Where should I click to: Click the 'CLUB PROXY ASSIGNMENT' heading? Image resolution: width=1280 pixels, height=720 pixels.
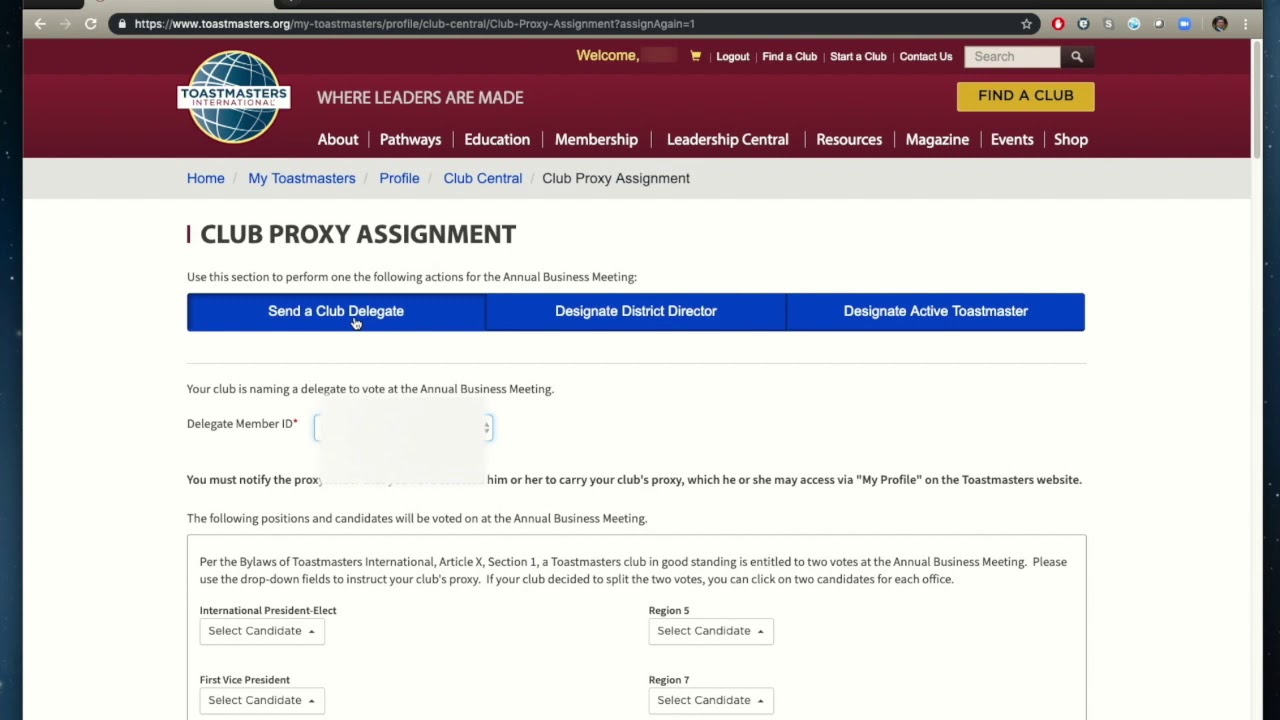[x=358, y=234]
